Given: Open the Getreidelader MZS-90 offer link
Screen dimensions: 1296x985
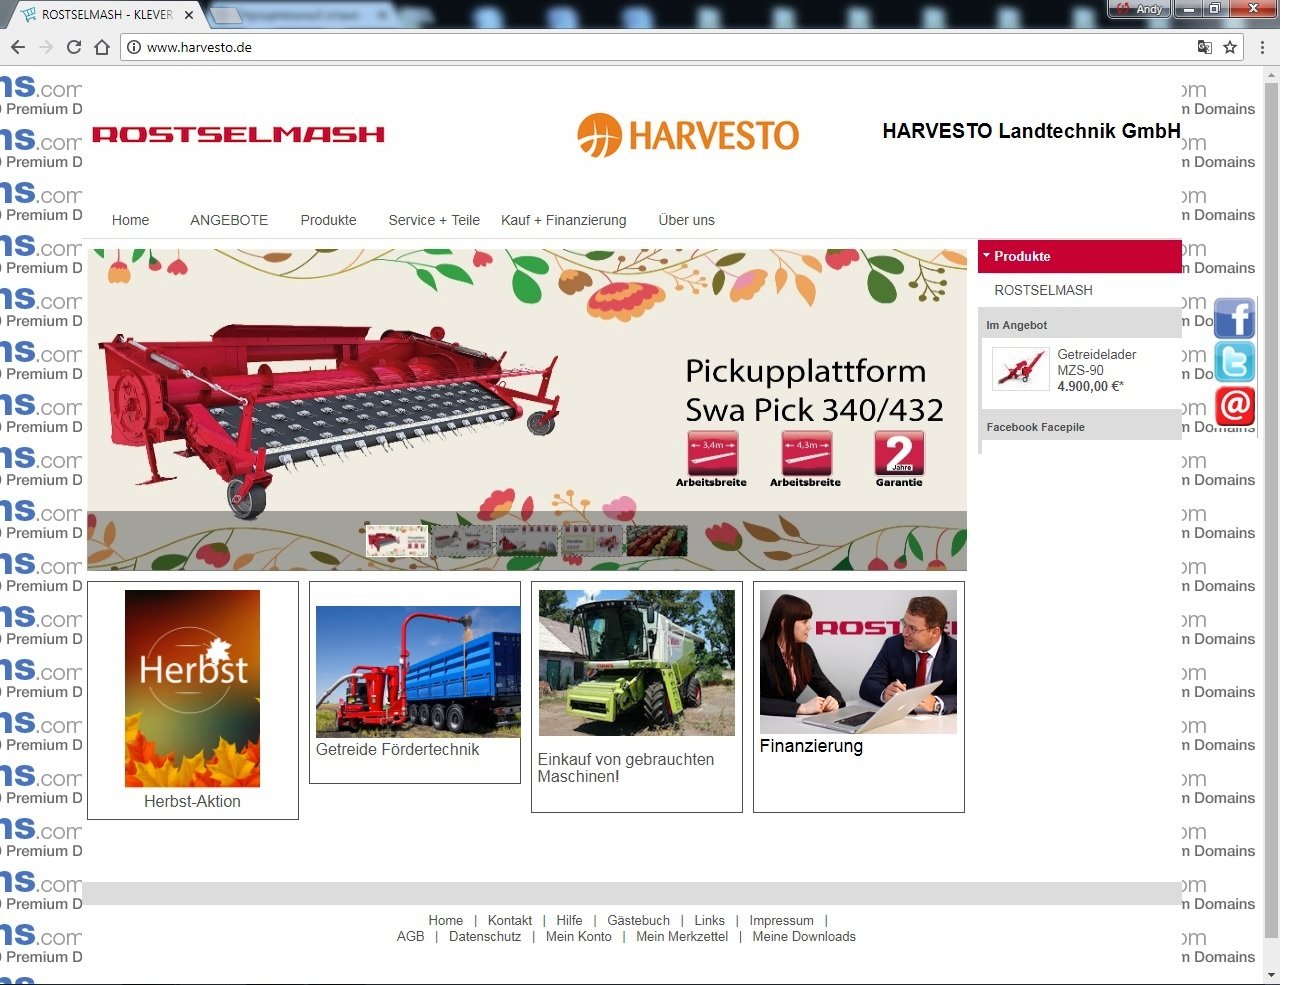Looking at the screenshot, I should click(1097, 362).
